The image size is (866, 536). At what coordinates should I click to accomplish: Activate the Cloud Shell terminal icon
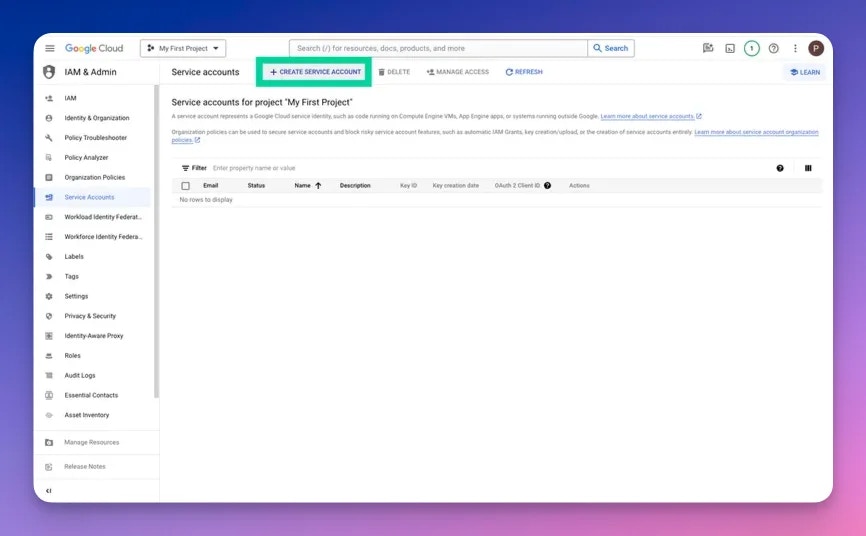click(730, 49)
